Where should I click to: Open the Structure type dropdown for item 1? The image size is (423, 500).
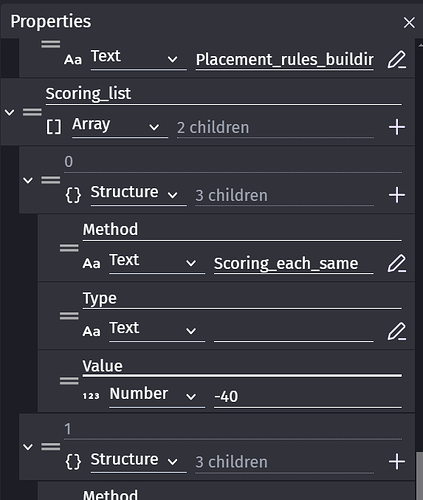pos(138,462)
